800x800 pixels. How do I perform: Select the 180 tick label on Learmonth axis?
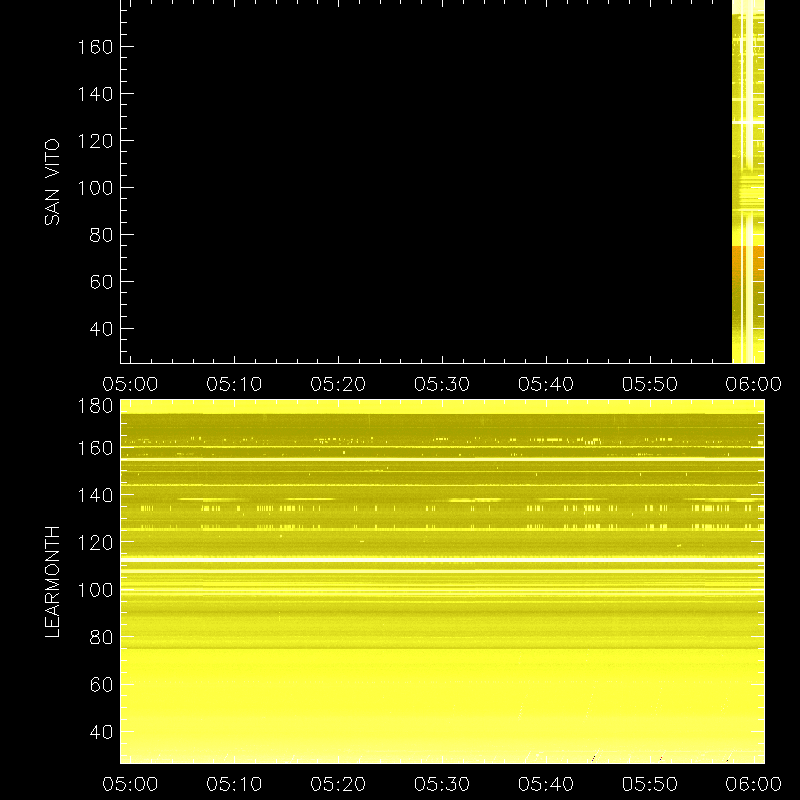point(95,406)
